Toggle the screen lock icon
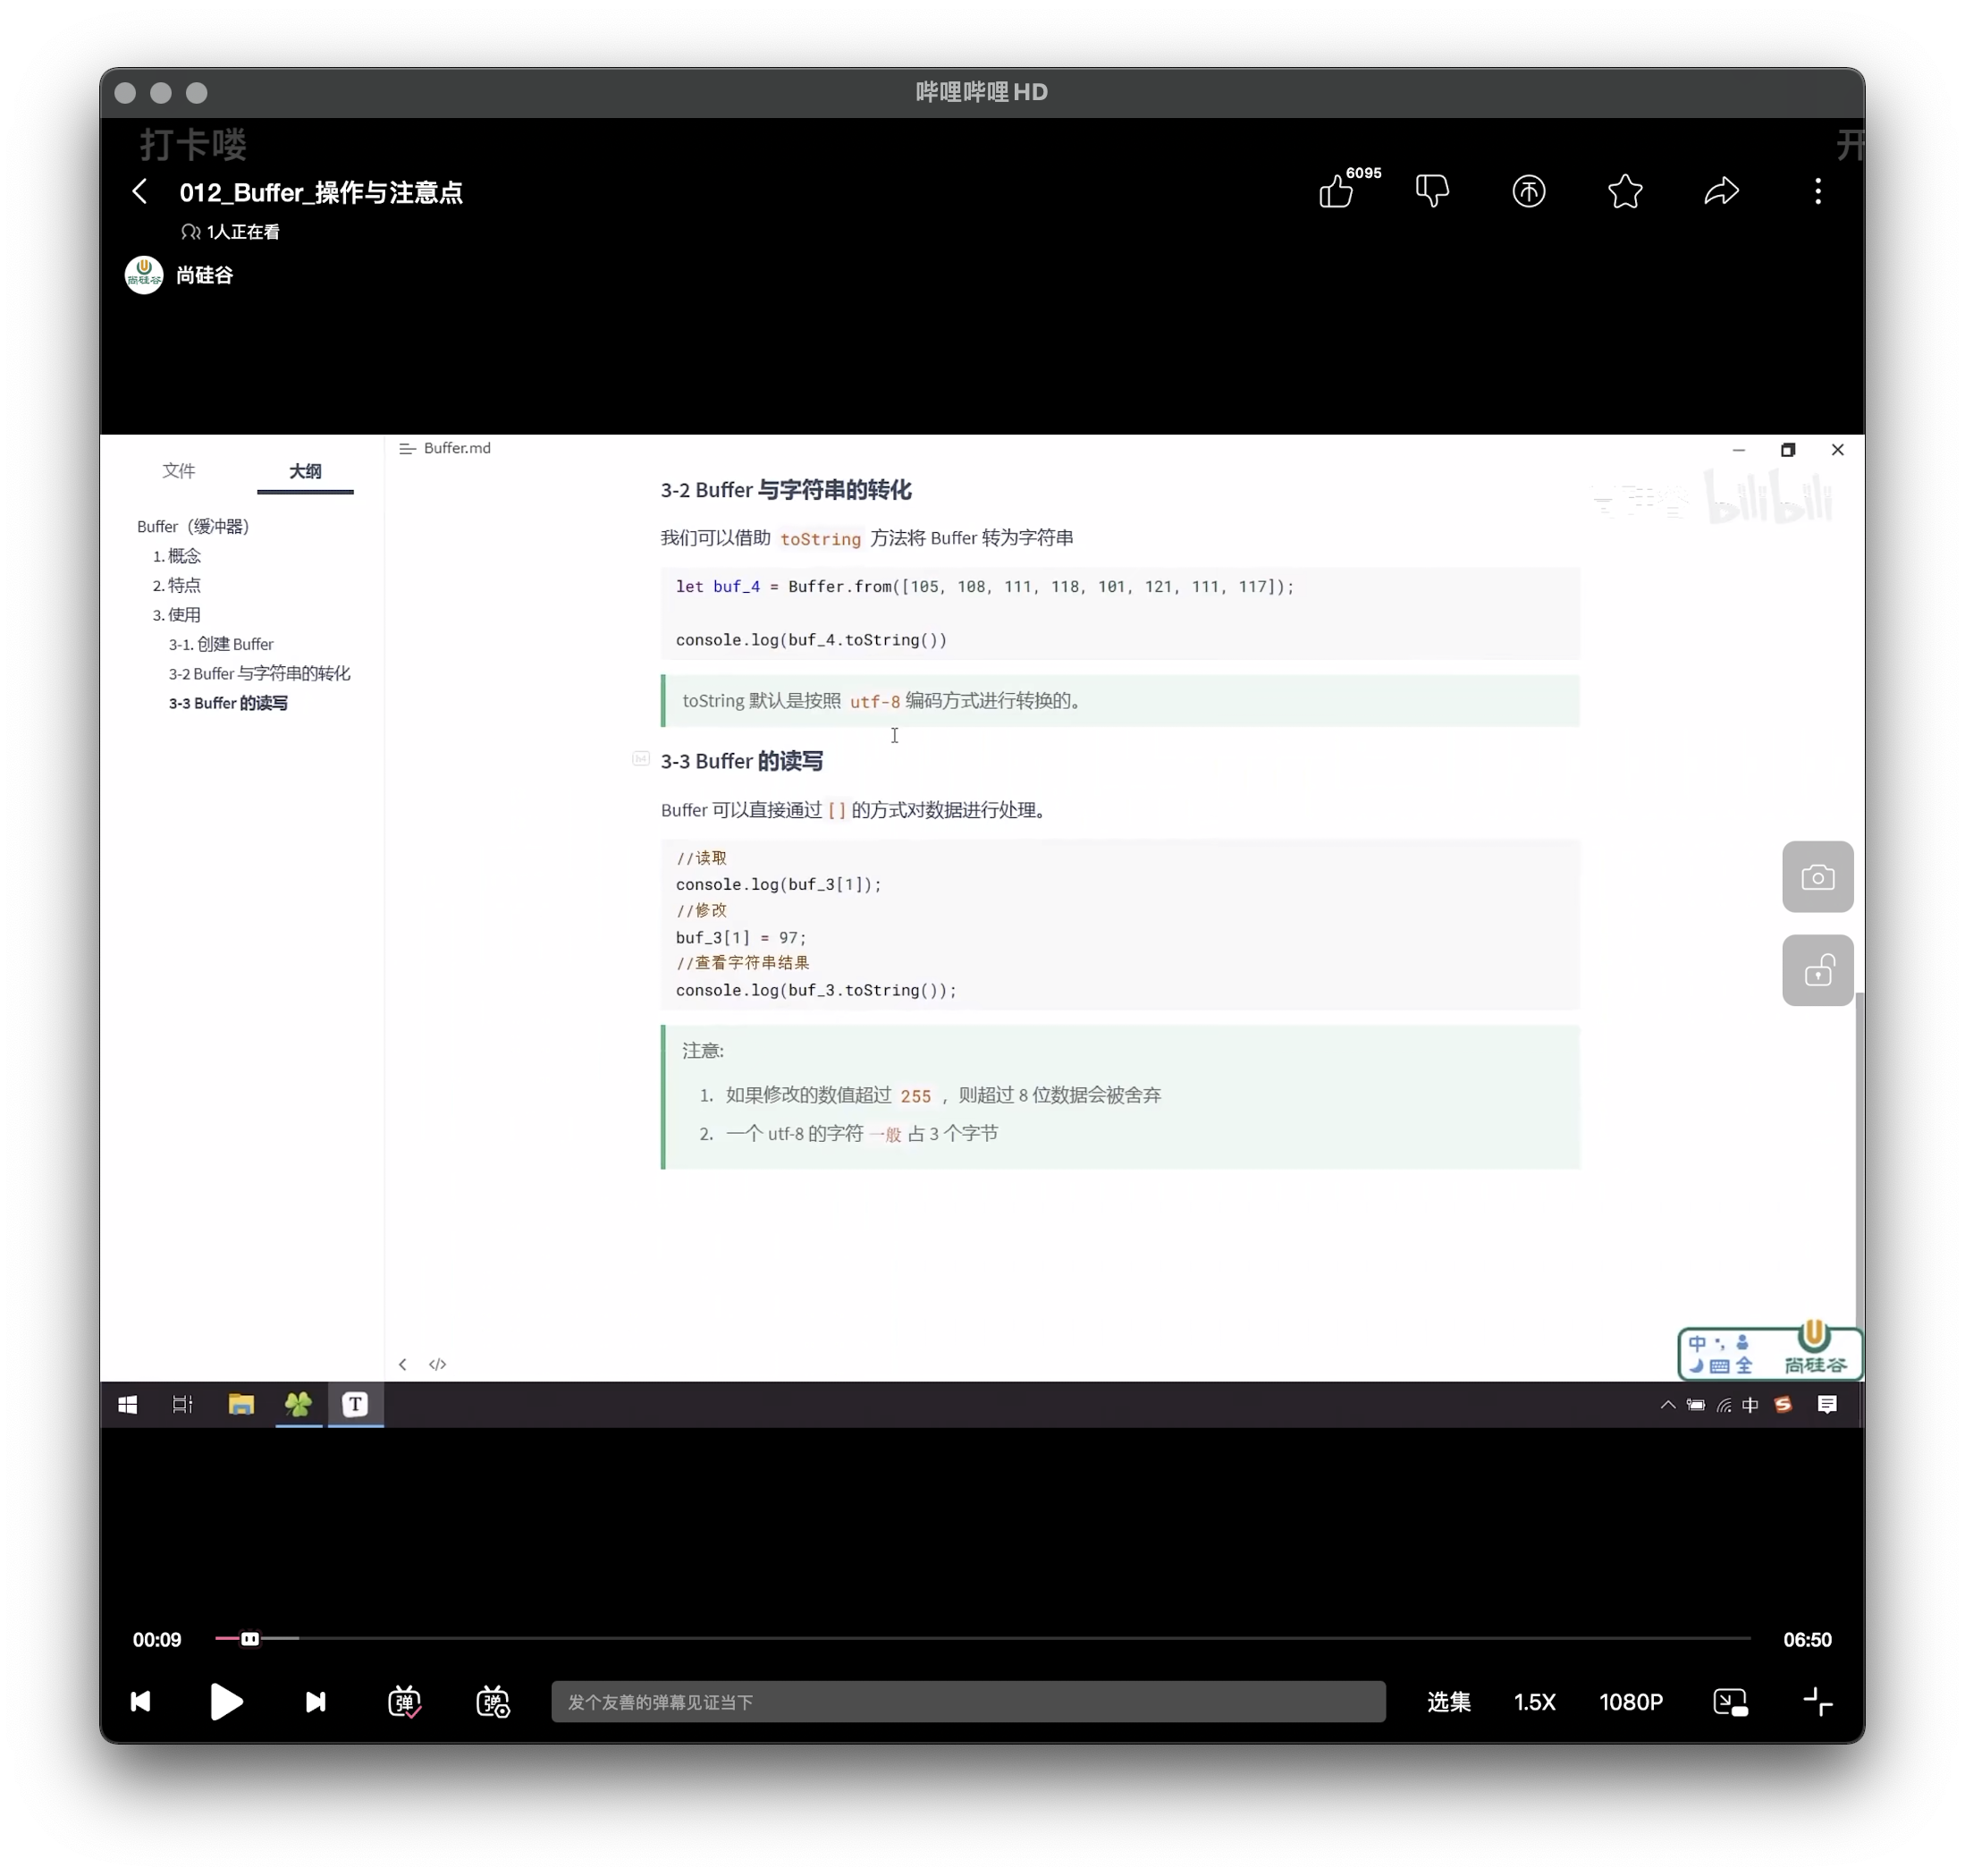 (1817, 971)
